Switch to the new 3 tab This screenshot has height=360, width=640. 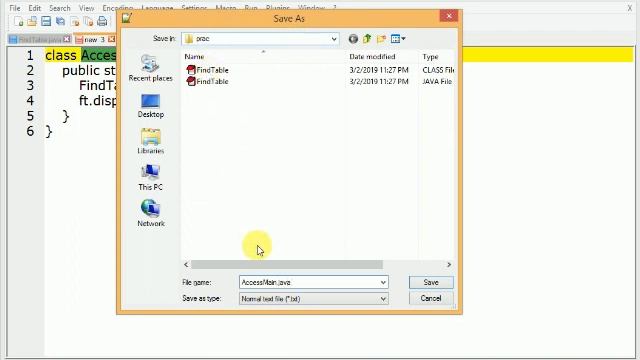click(x=94, y=39)
